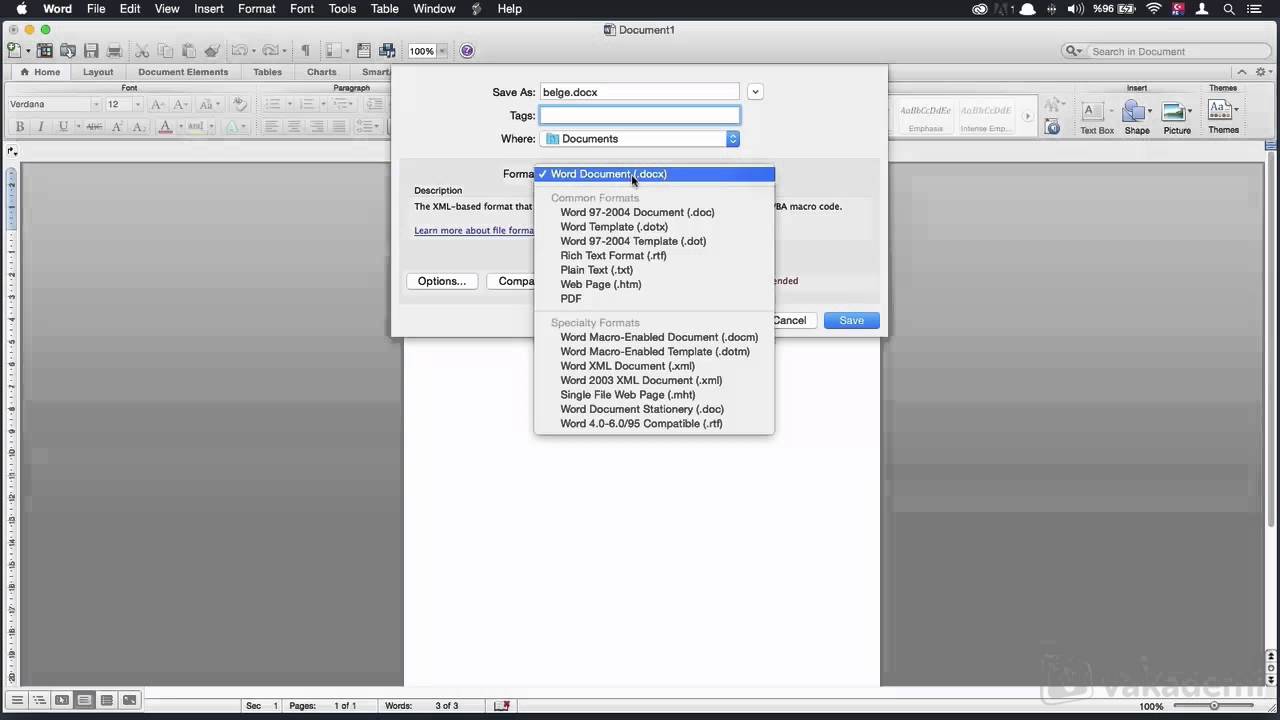
Task: Switch to Print Layout view in status bar
Action: 84,701
